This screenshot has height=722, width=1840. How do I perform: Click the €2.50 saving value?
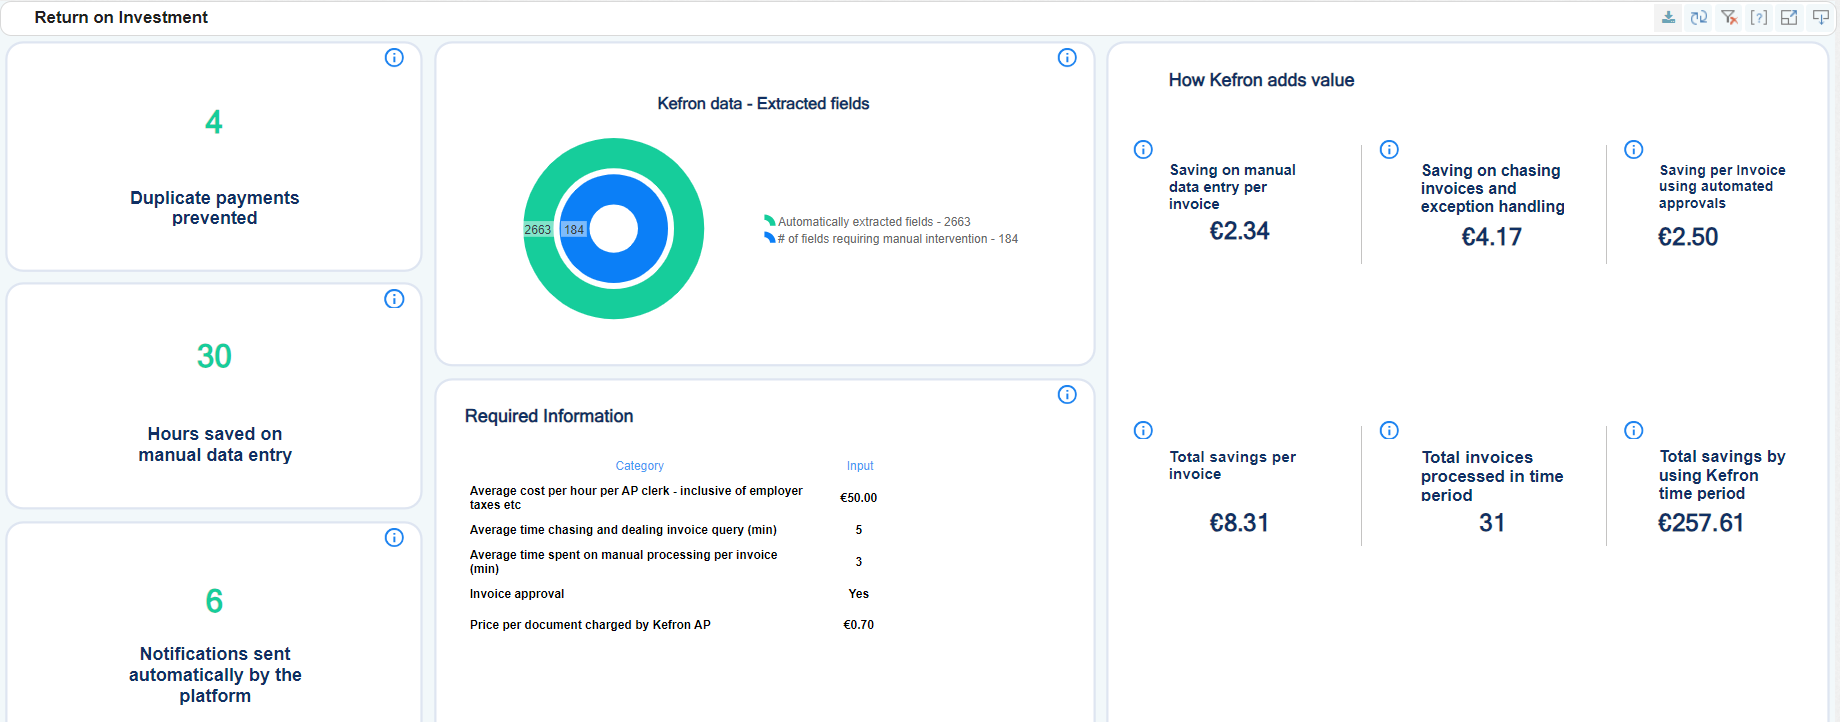point(1688,237)
